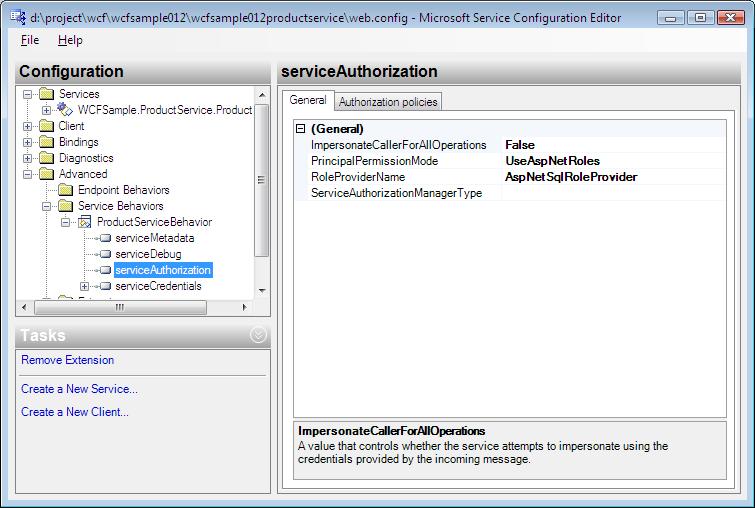Open the File menu
This screenshot has height=508, width=755.
(x=30, y=40)
